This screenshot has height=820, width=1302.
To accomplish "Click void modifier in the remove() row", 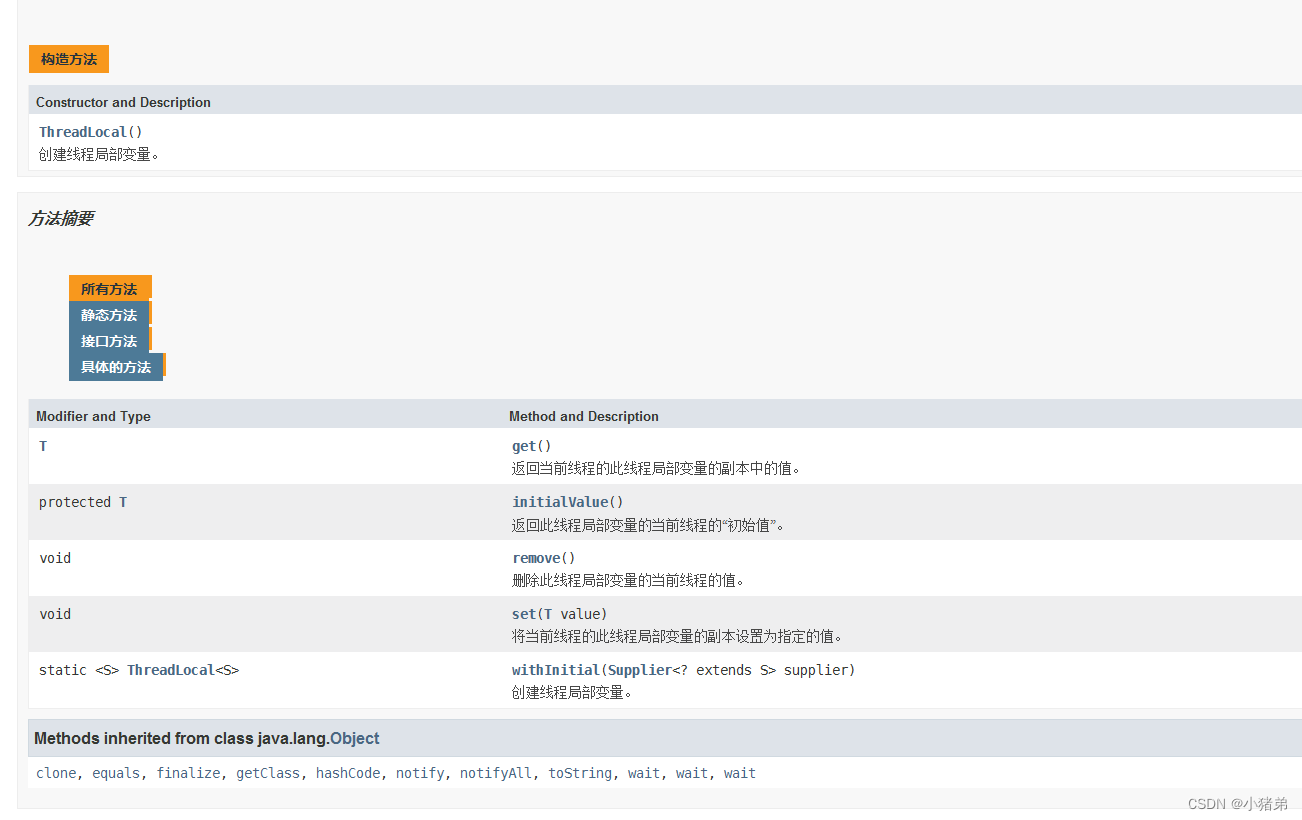I will click(55, 558).
